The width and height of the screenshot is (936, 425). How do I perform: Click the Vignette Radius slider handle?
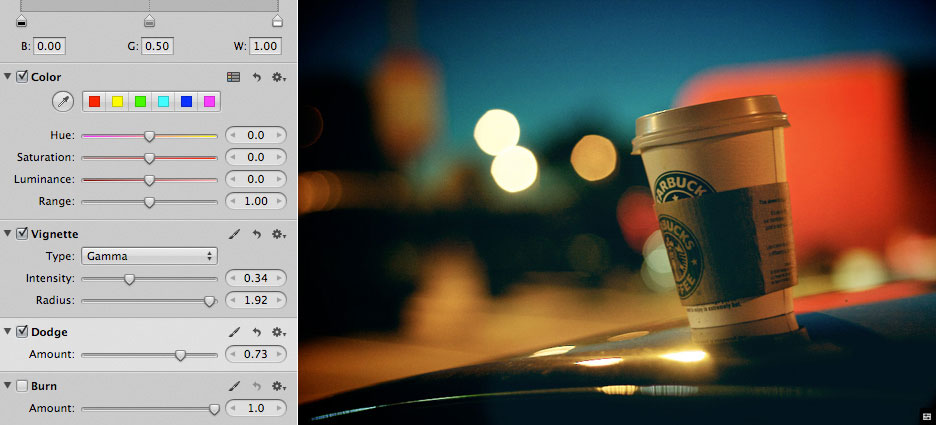tap(210, 301)
